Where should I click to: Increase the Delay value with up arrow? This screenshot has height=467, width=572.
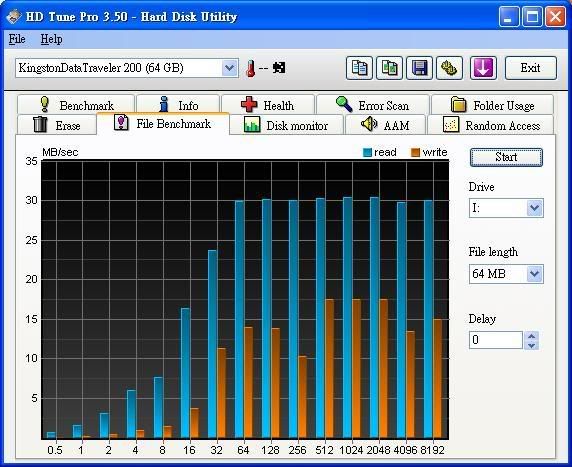[x=532, y=336]
